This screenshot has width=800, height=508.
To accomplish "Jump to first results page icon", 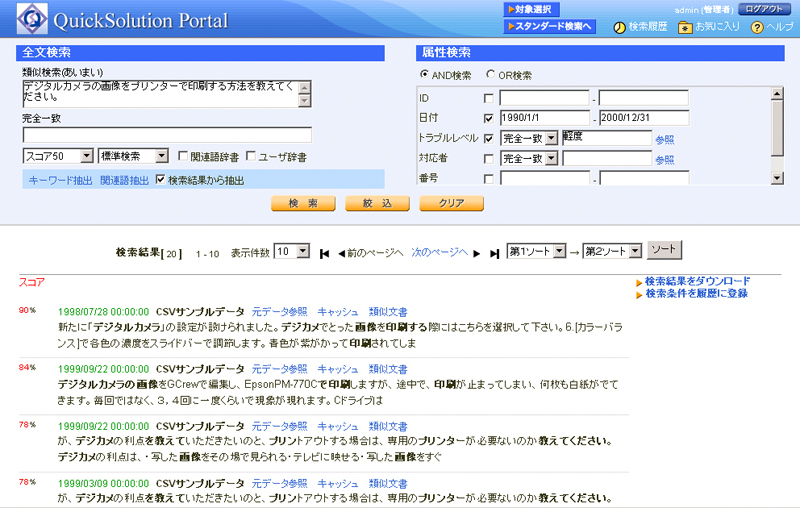I will coord(324,253).
